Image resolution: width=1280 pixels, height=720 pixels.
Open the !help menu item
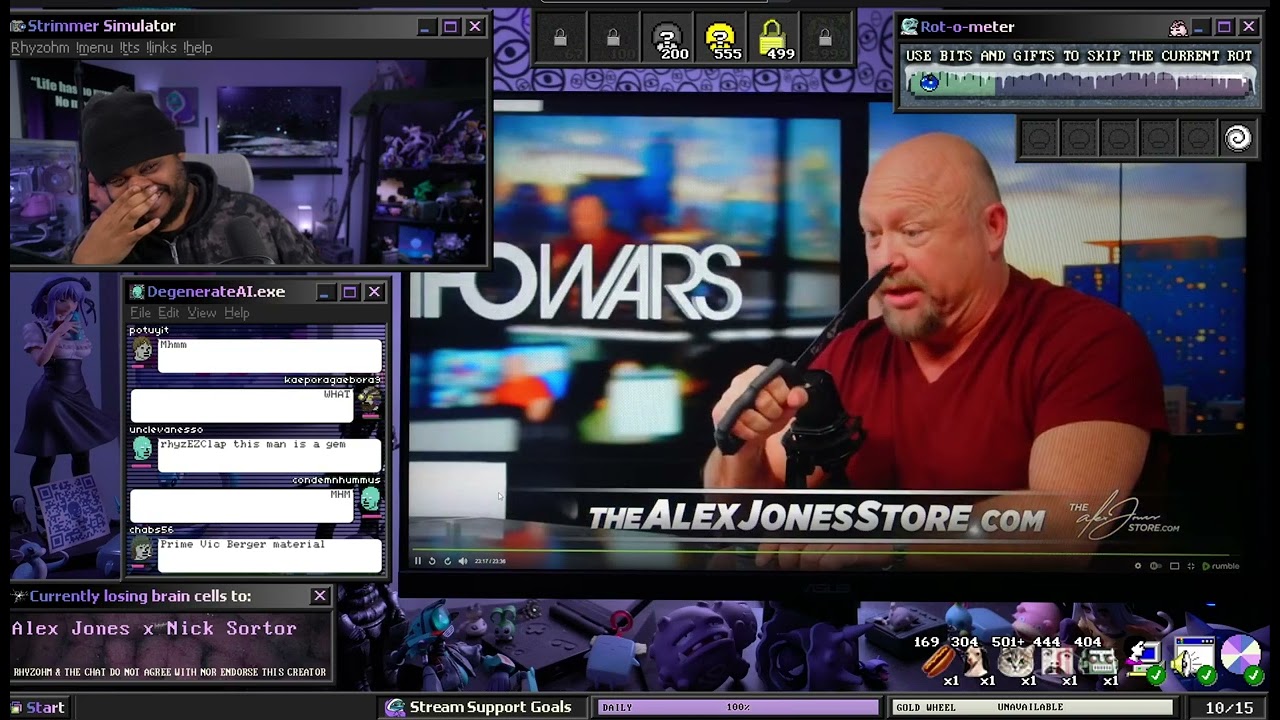197,47
